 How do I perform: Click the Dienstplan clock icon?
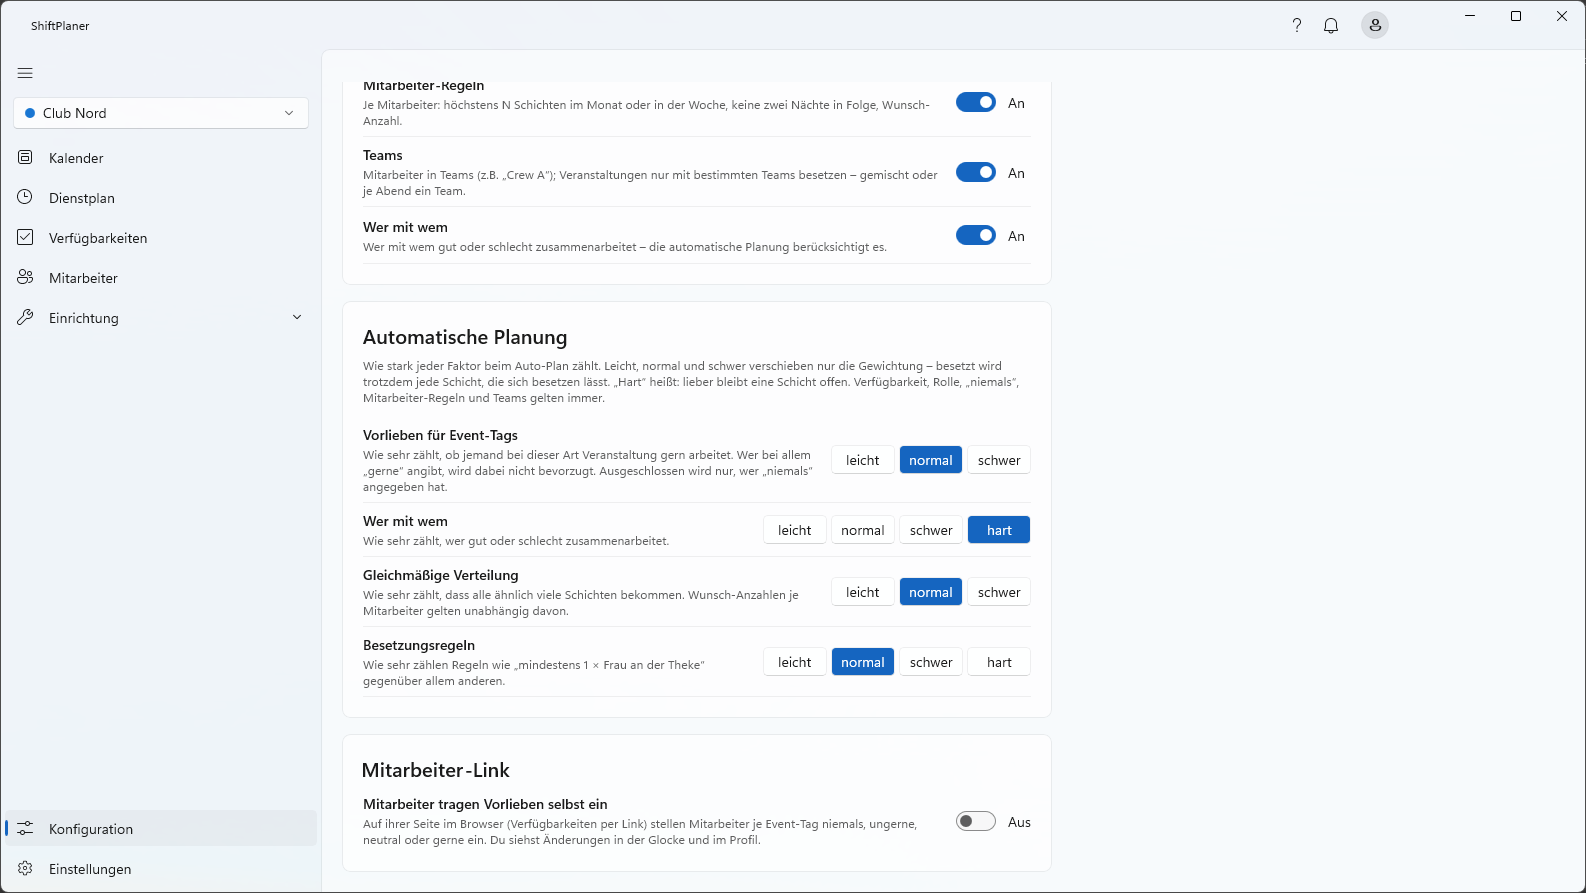pyautogui.click(x=26, y=197)
